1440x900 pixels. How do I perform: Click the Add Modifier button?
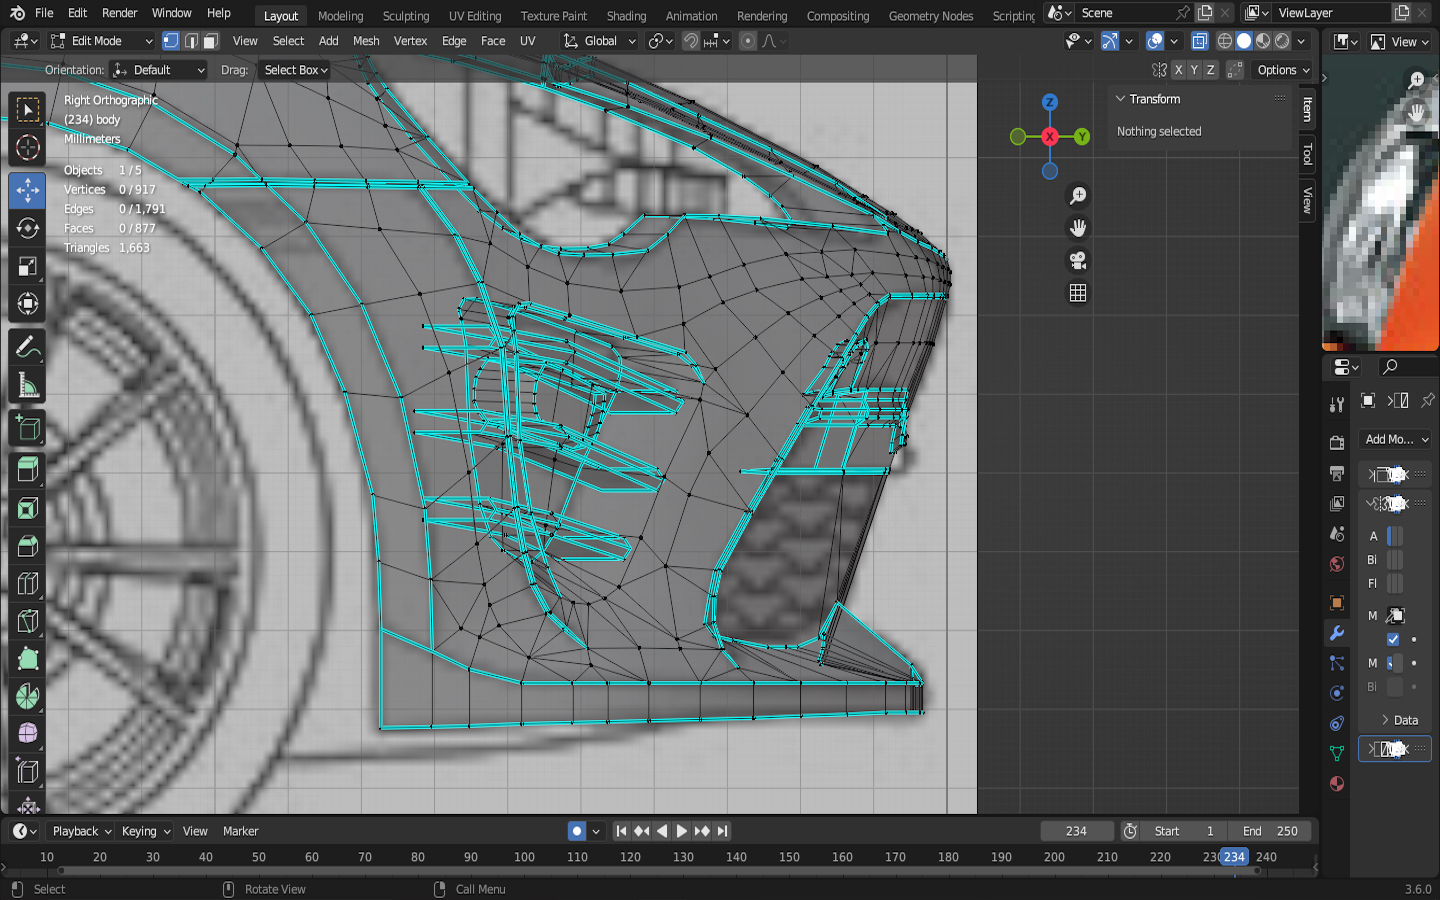pyautogui.click(x=1396, y=439)
